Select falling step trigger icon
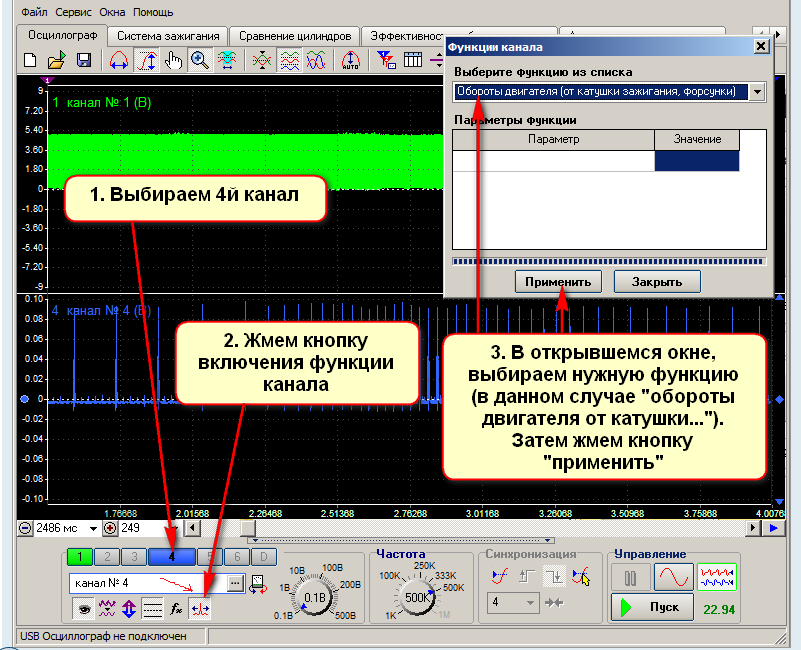 point(554,577)
